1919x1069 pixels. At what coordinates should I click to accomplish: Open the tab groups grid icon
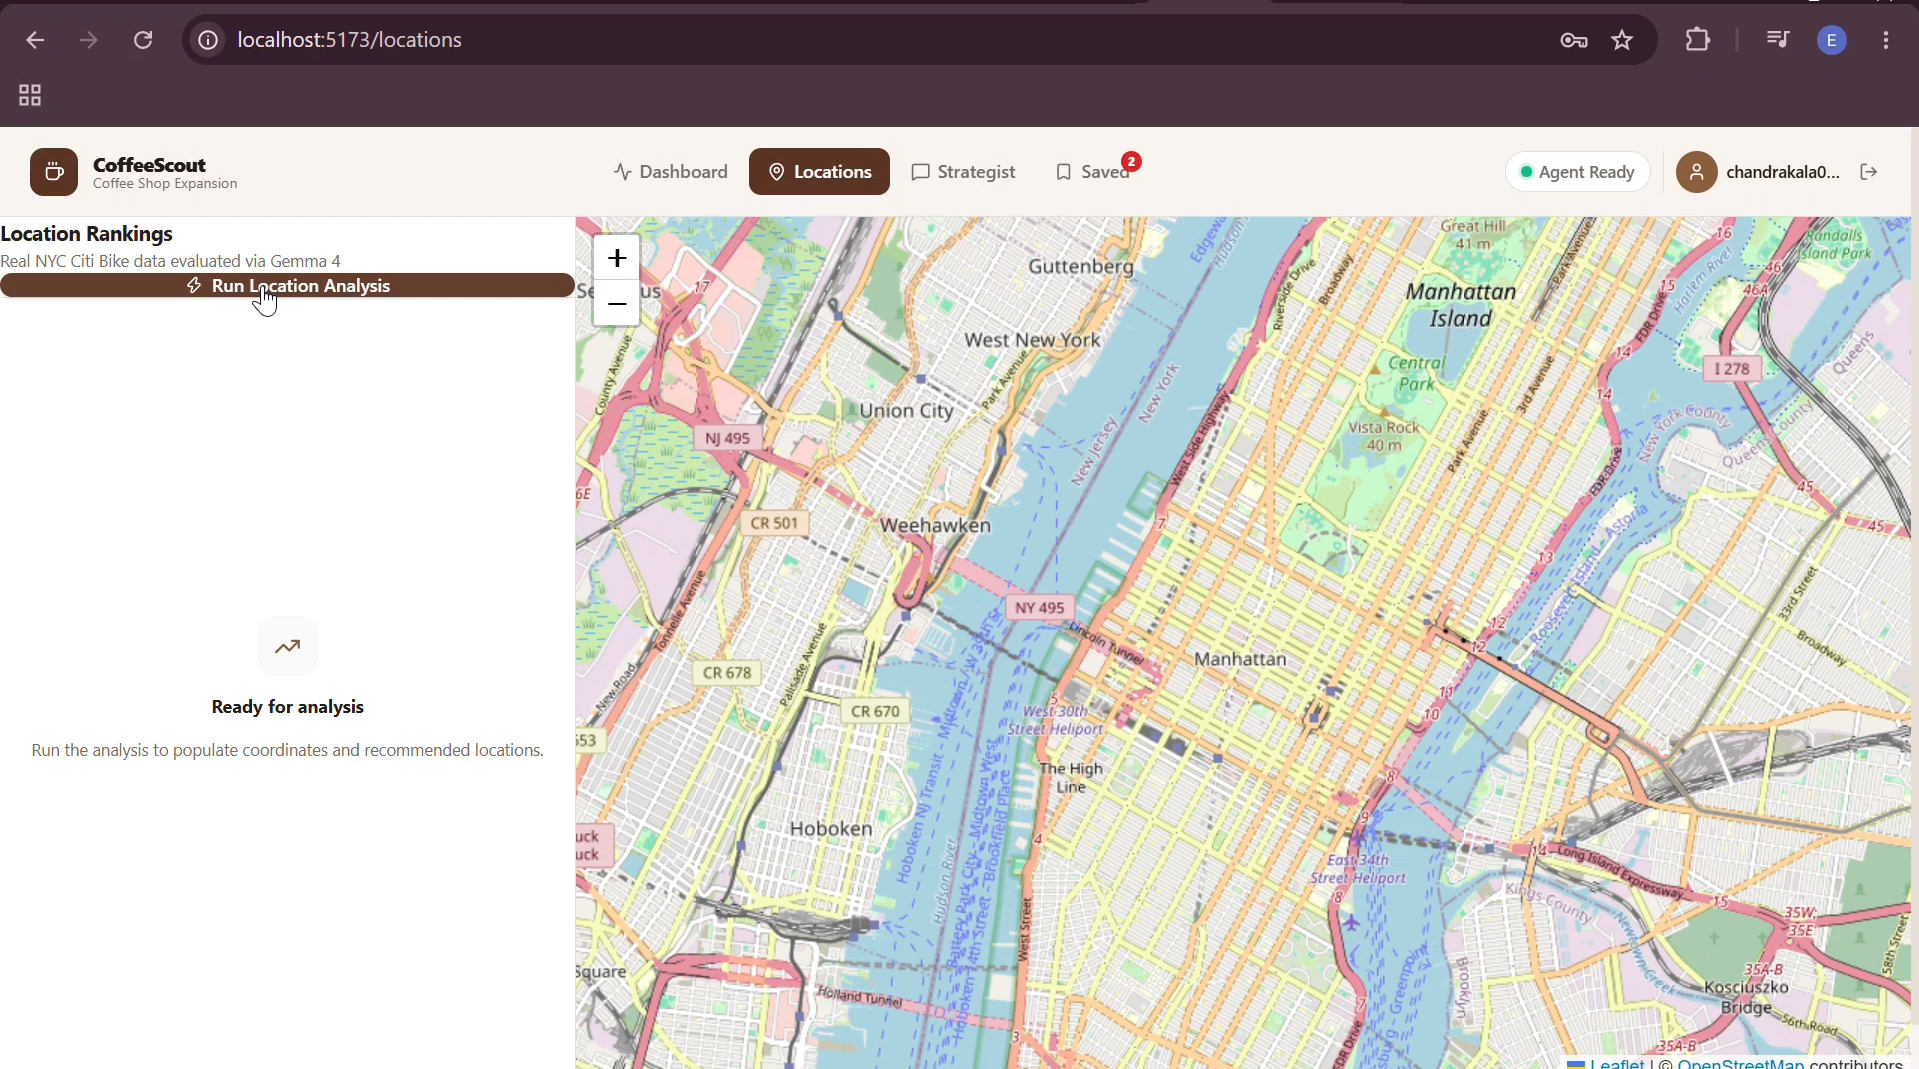(x=30, y=96)
